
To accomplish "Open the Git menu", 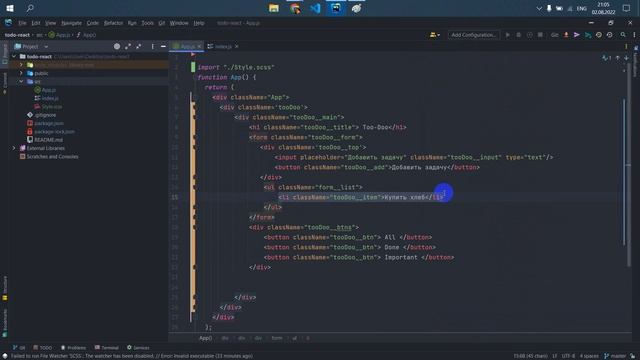I will pyautogui.click(x=162, y=23).
